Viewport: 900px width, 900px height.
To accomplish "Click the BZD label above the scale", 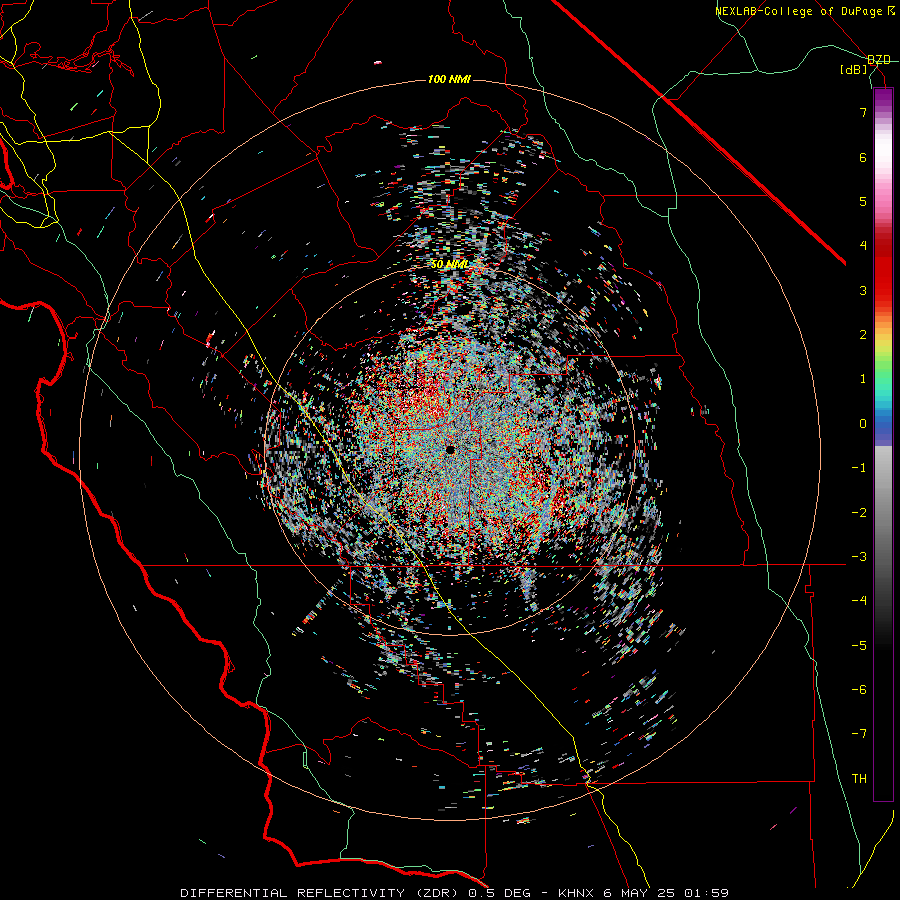I will coord(879,60).
